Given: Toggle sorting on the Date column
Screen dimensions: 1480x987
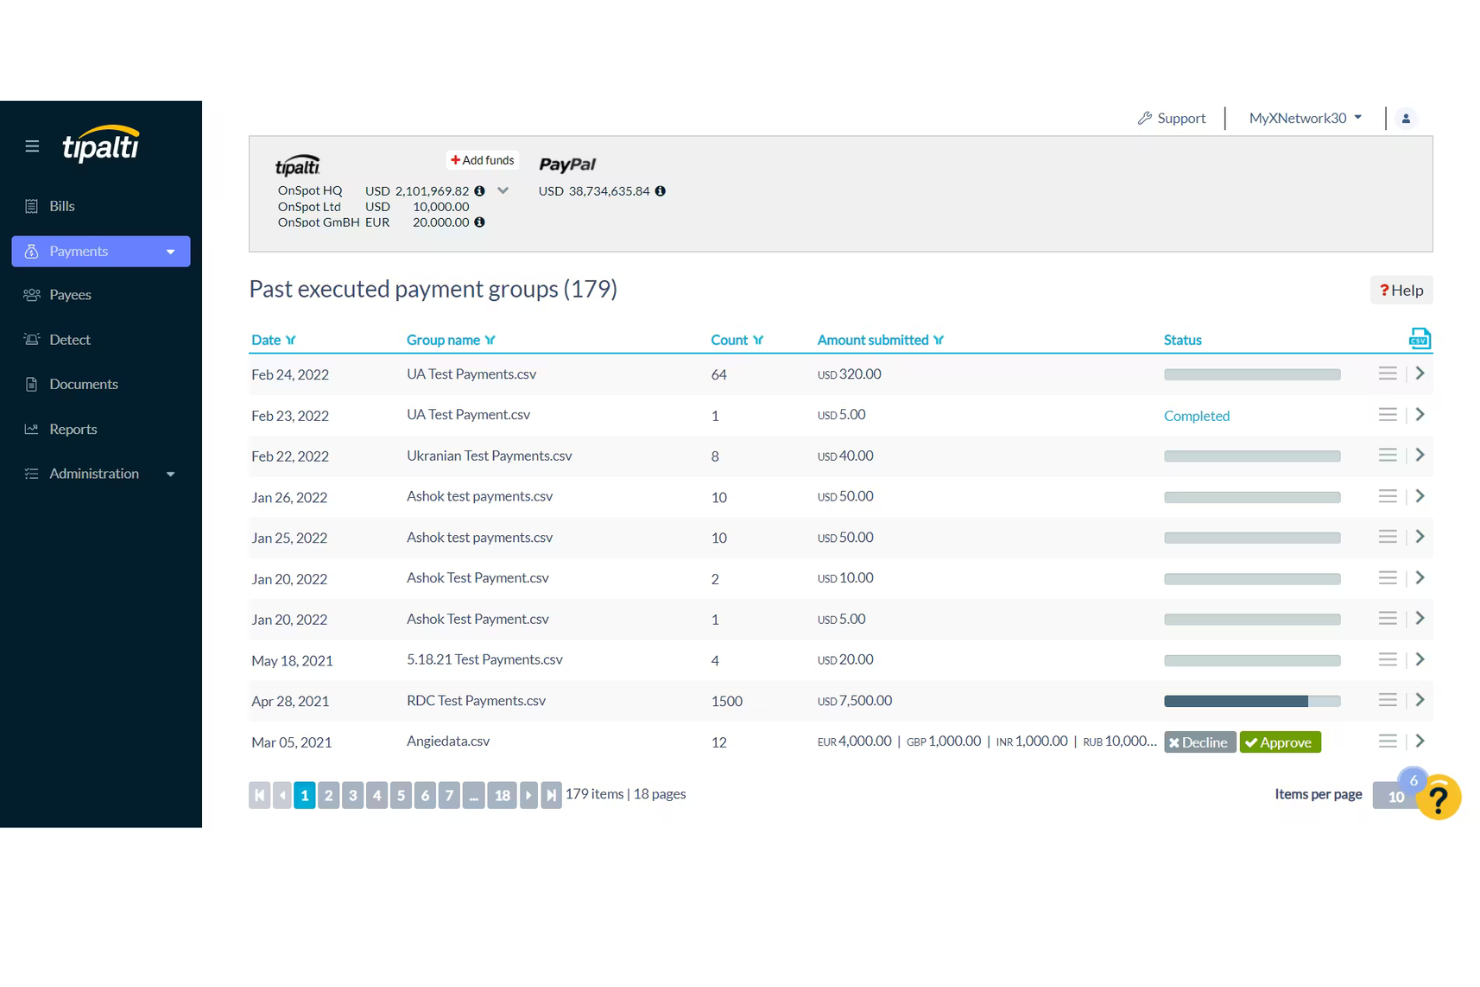Looking at the screenshot, I should coord(291,339).
